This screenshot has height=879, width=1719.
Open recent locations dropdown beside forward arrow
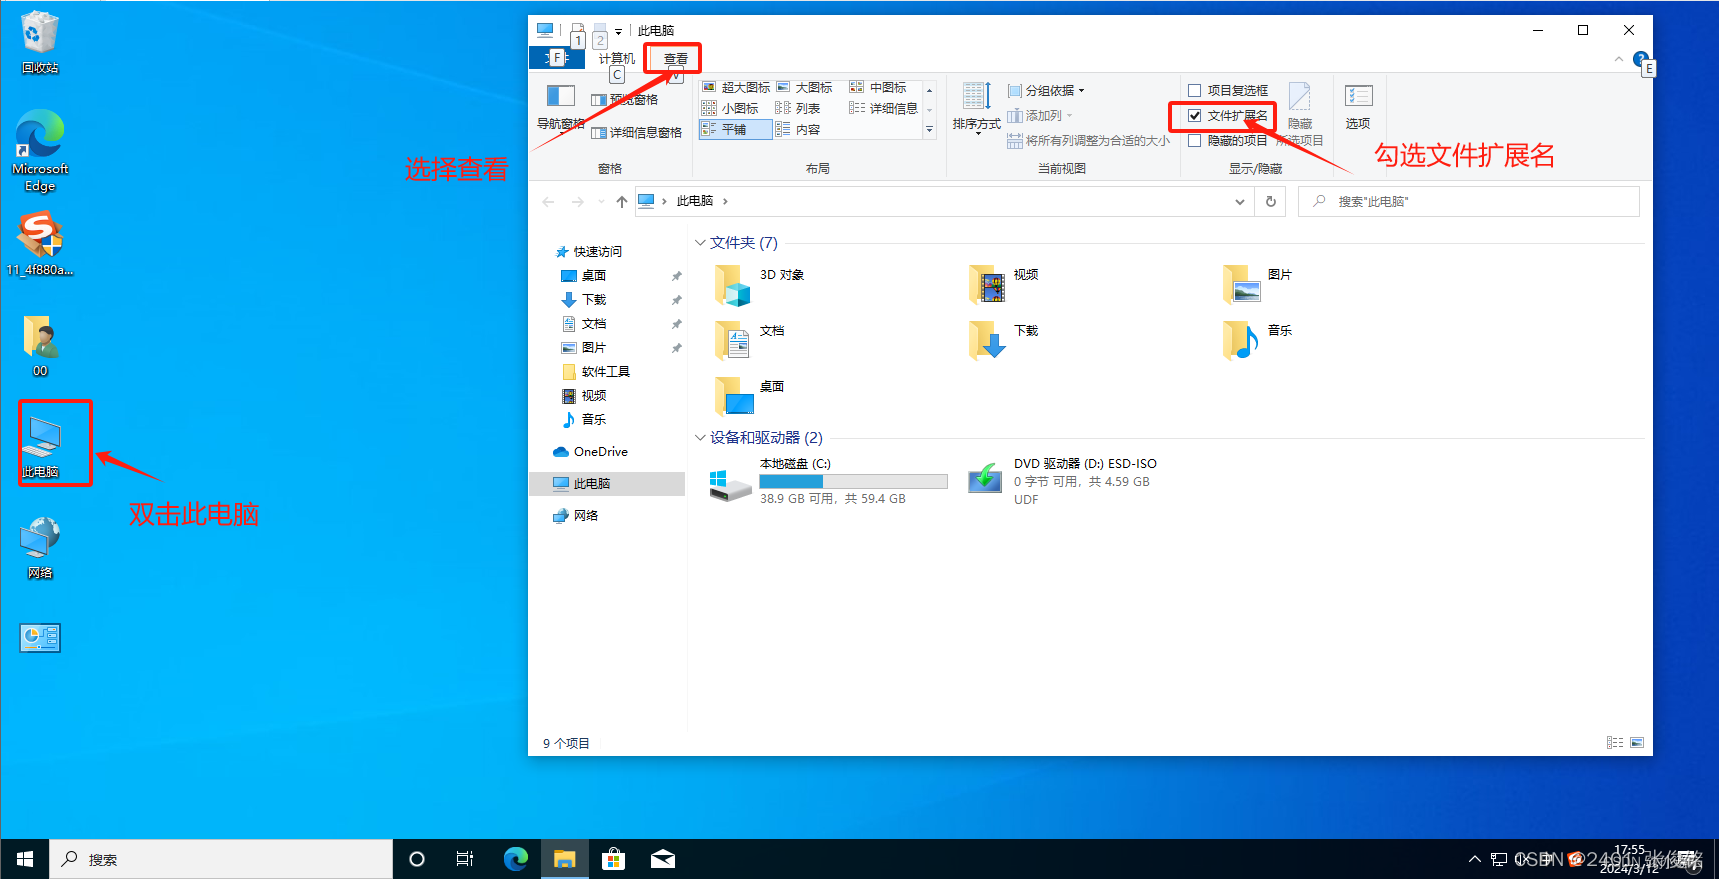tap(600, 201)
